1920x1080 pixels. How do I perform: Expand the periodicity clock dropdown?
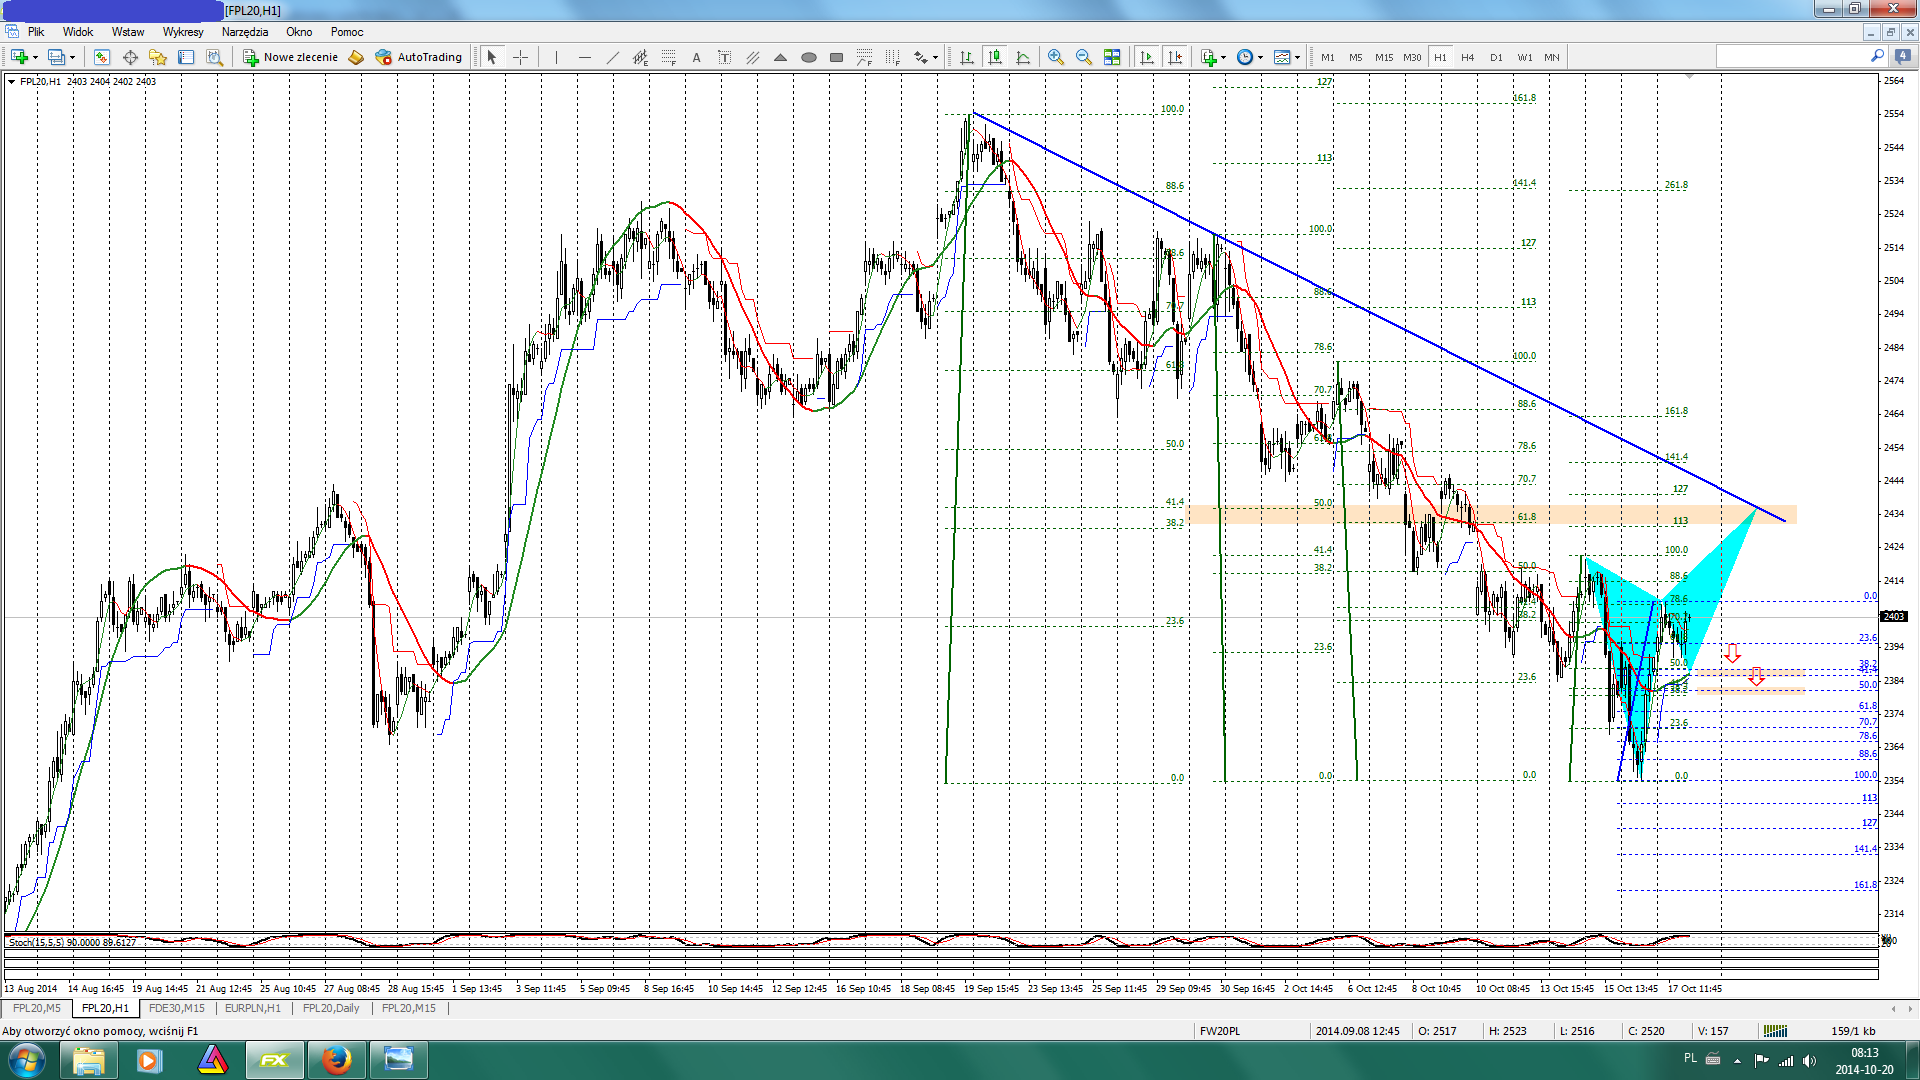(1260, 57)
